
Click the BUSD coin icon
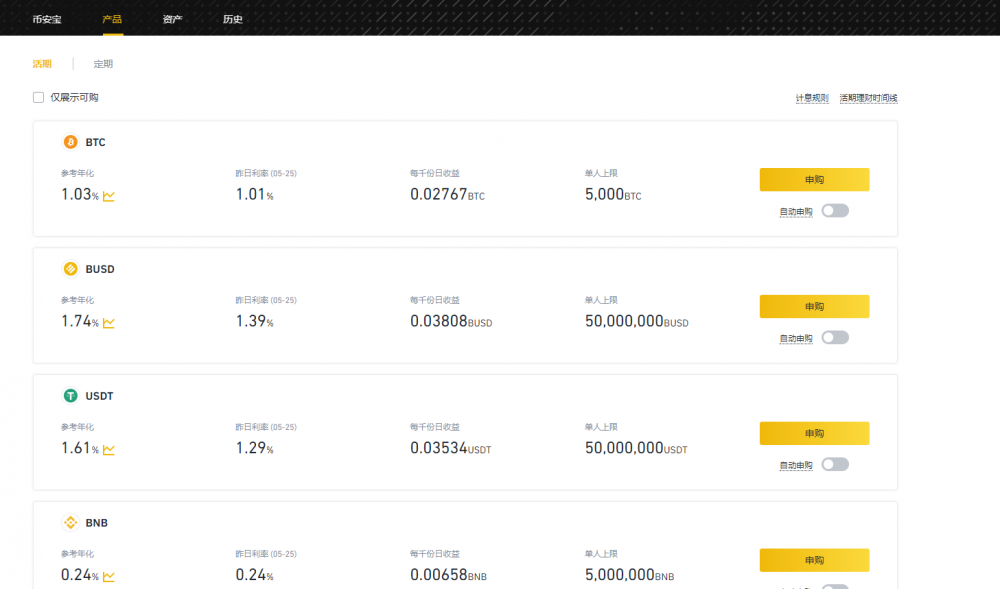(x=70, y=269)
